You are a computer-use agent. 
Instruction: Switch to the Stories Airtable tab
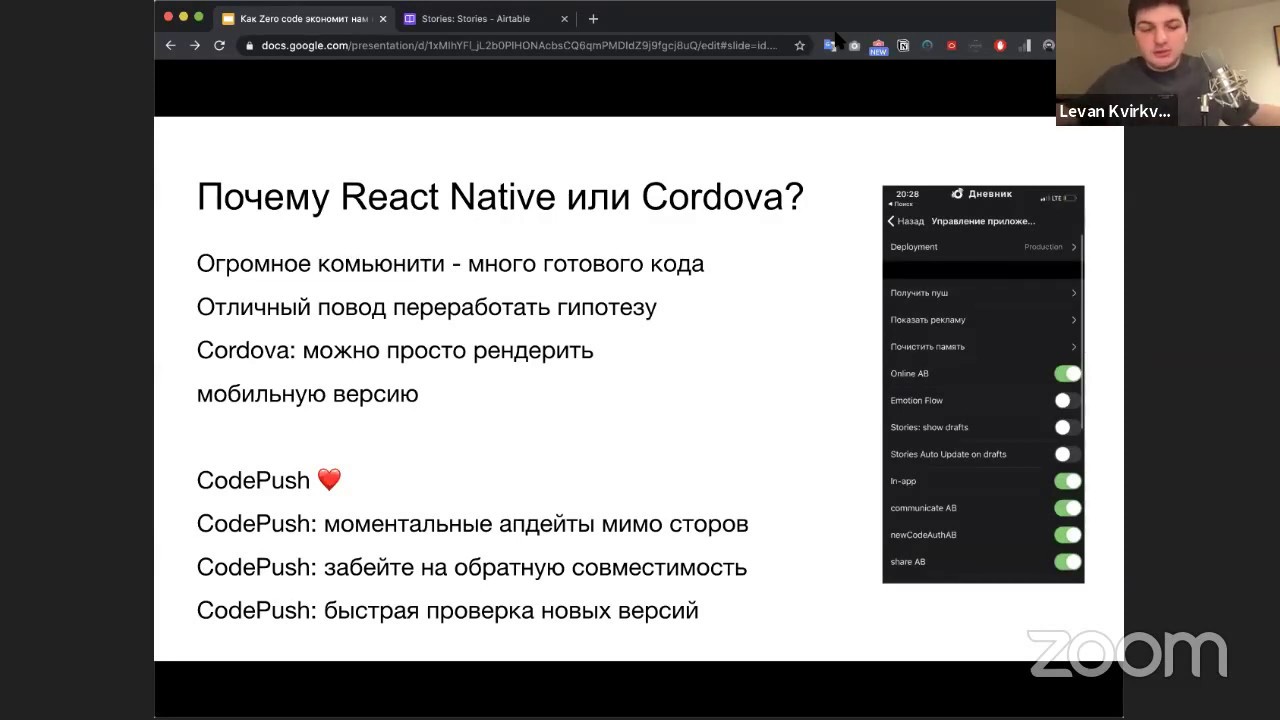click(x=485, y=18)
